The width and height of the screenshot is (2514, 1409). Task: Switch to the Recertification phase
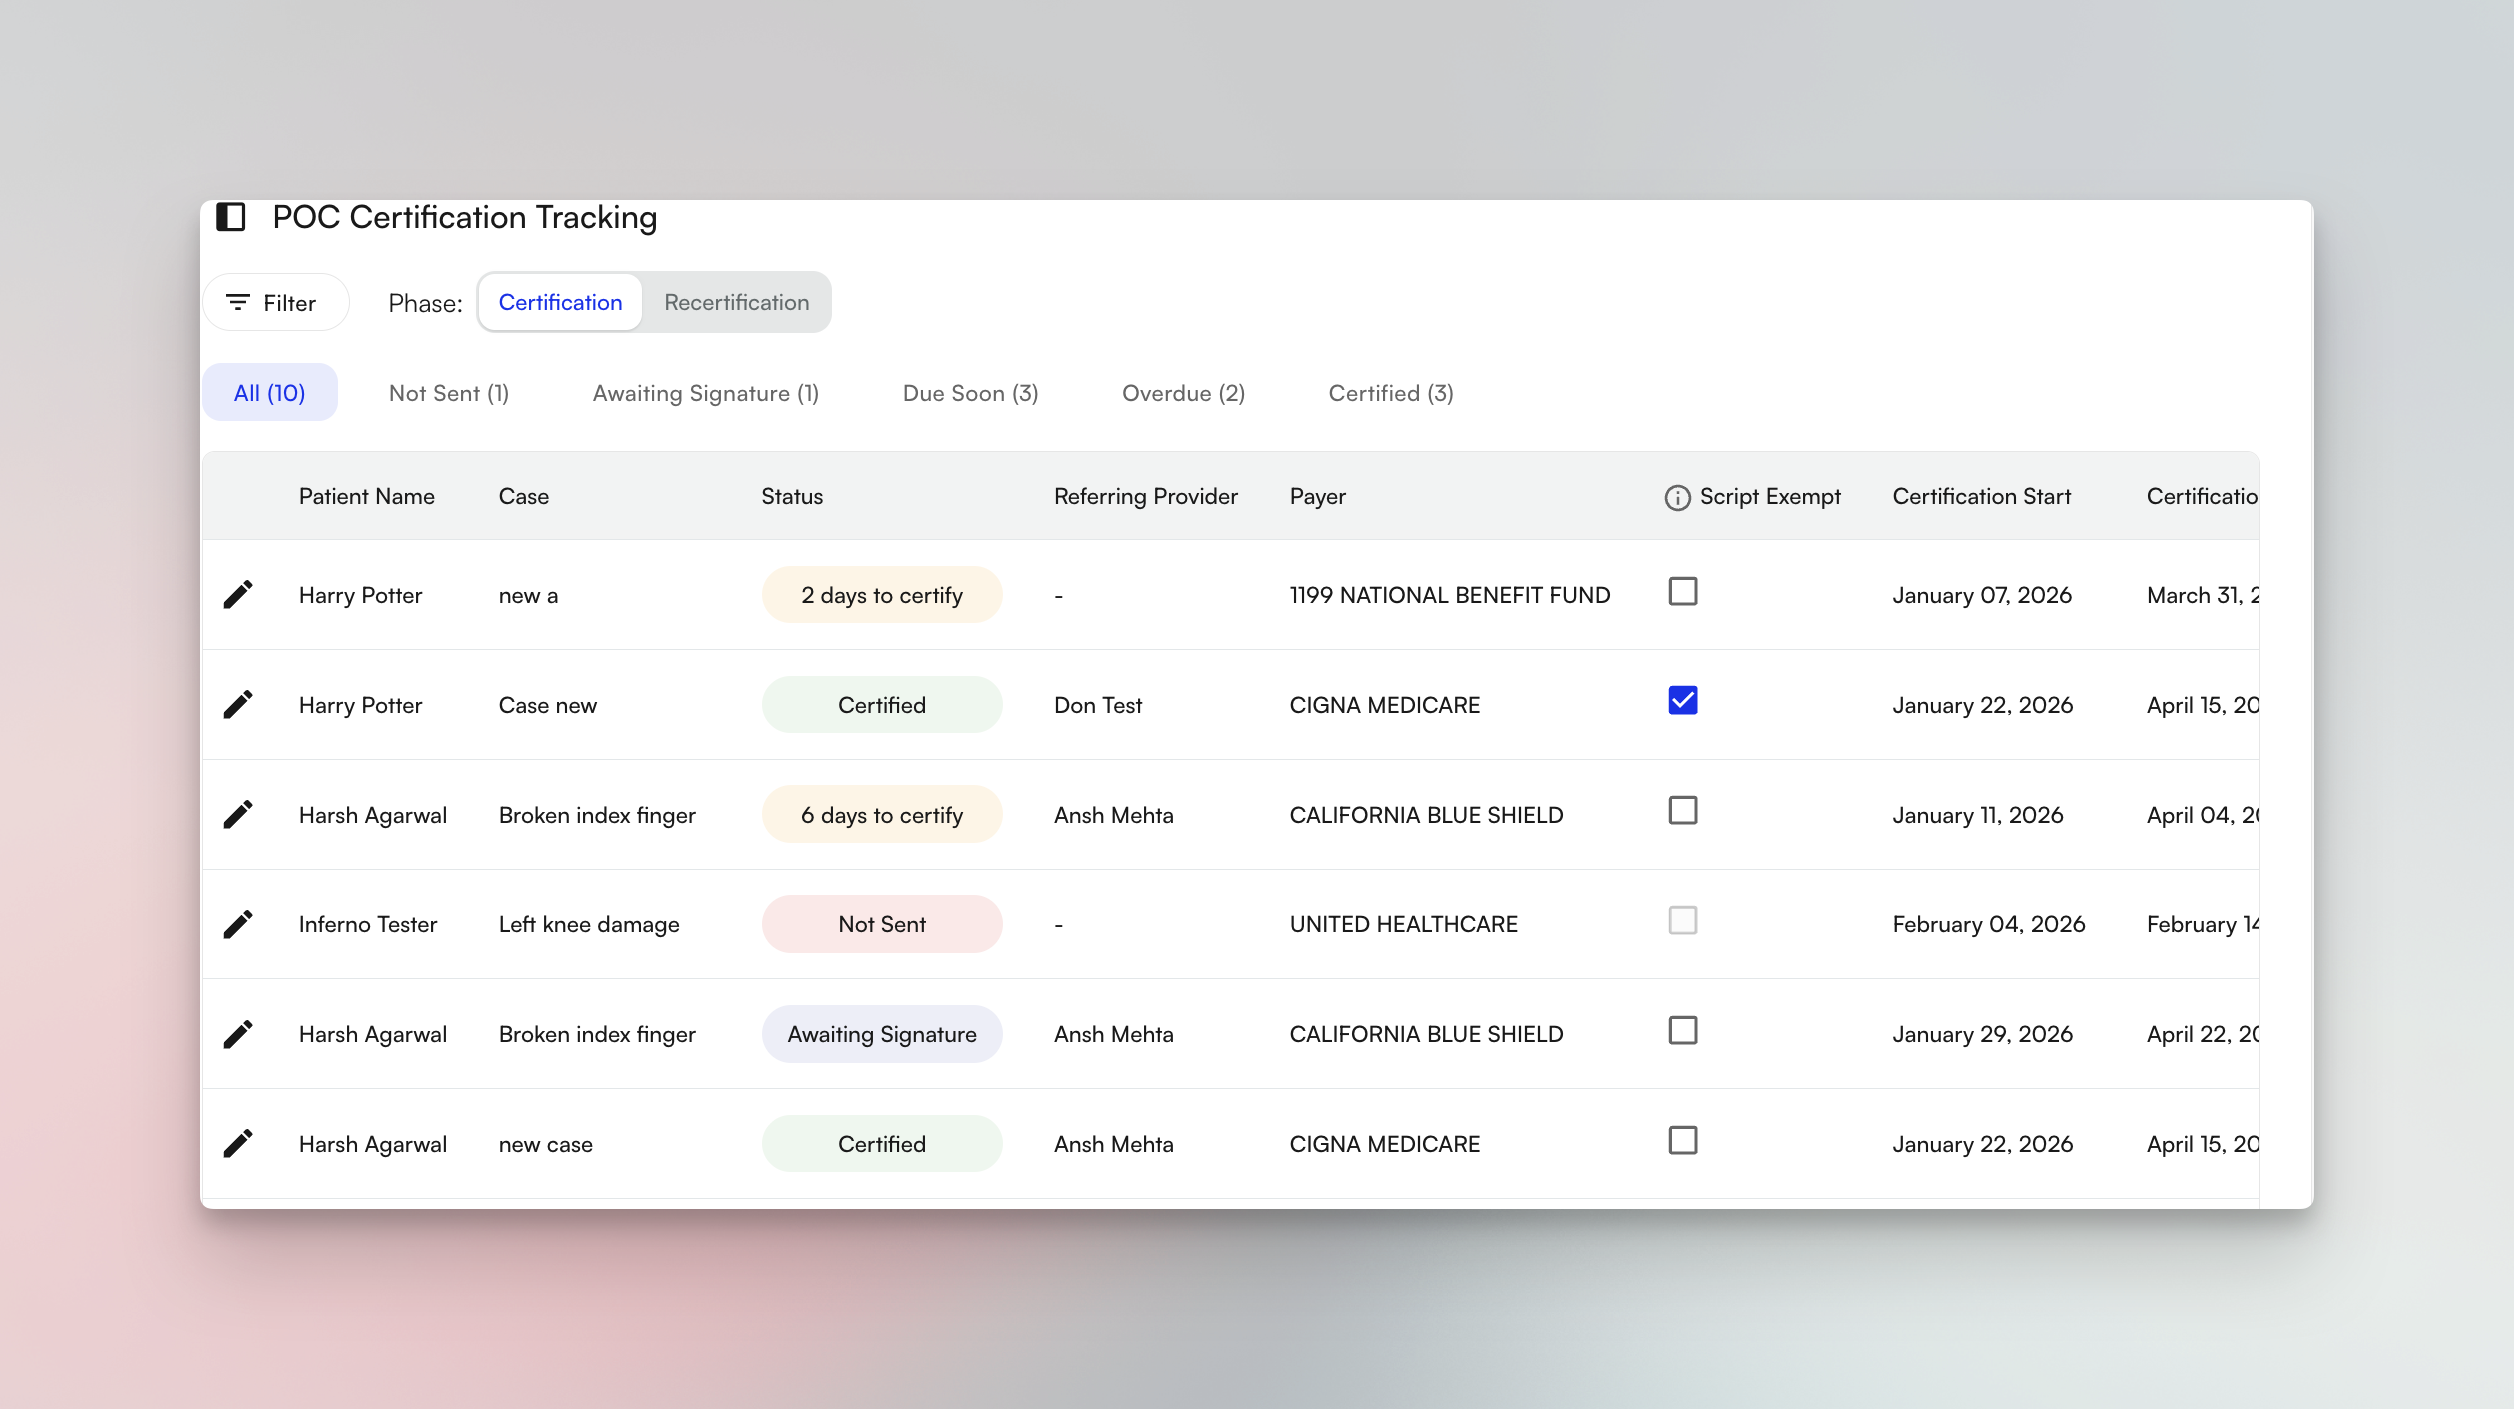point(737,302)
